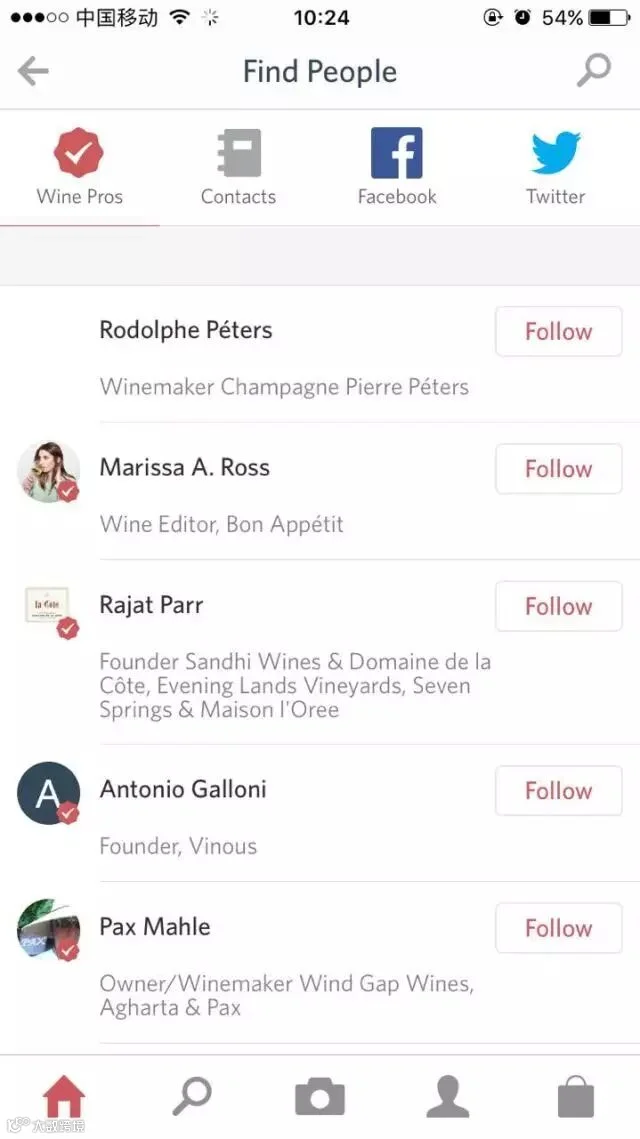The width and height of the screenshot is (640, 1139).
Task: Tap Antonio Galloni's avatar
Action: click(48, 793)
